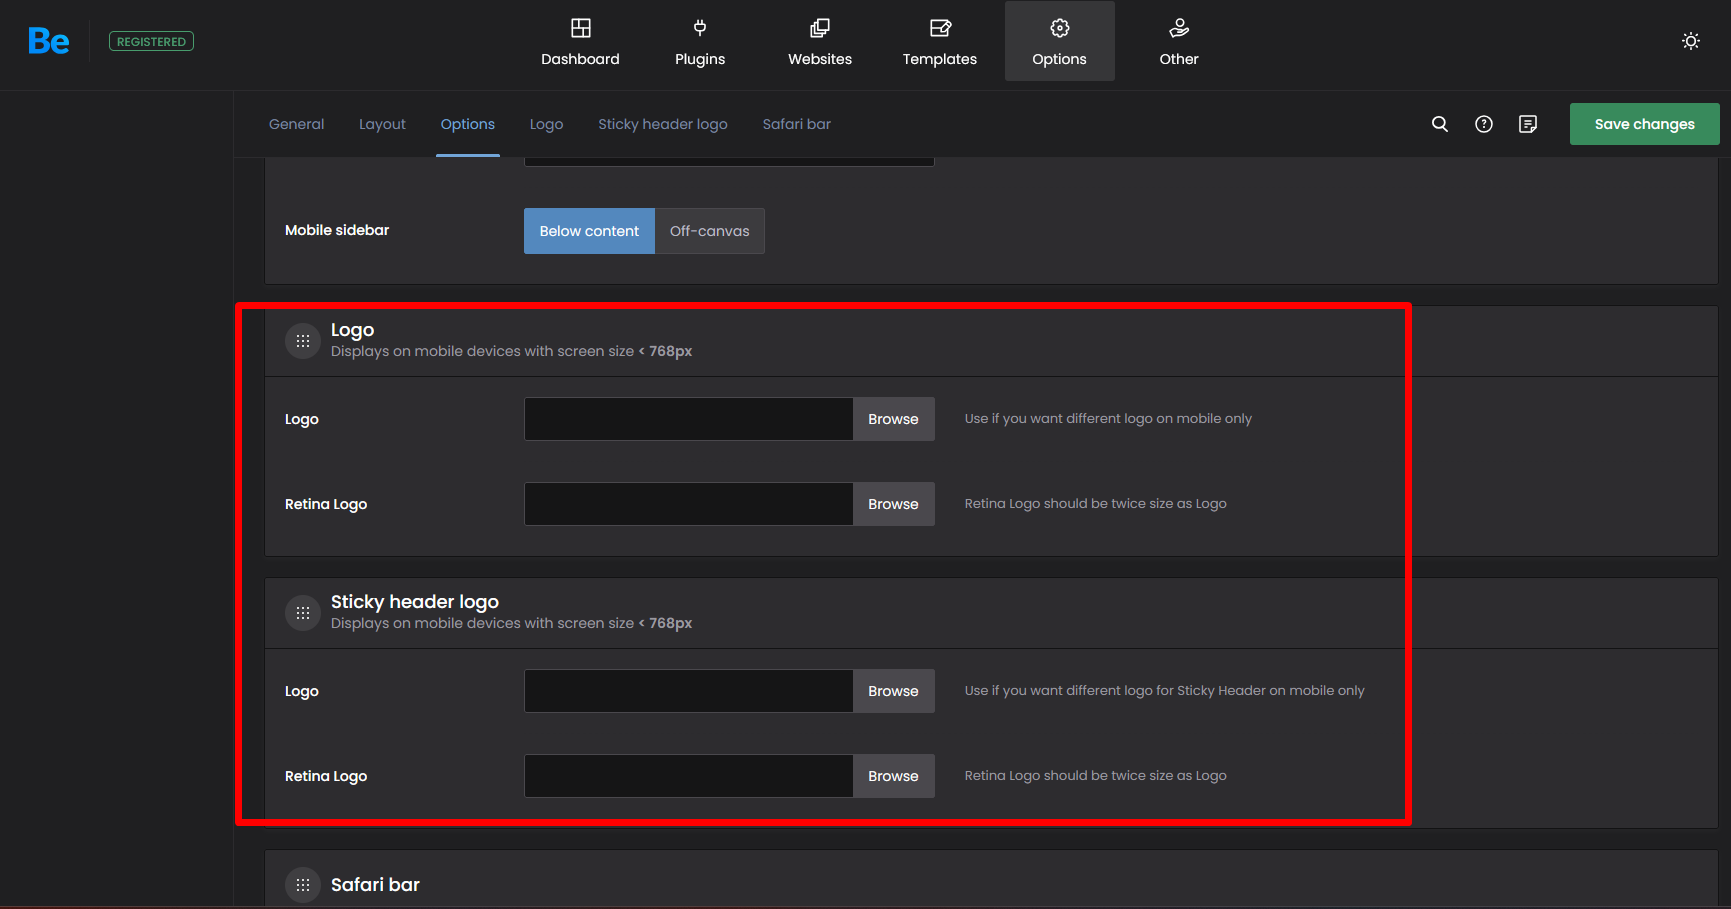Toggle light/dark mode sun icon
The height and width of the screenshot is (909, 1731).
tap(1691, 41)
